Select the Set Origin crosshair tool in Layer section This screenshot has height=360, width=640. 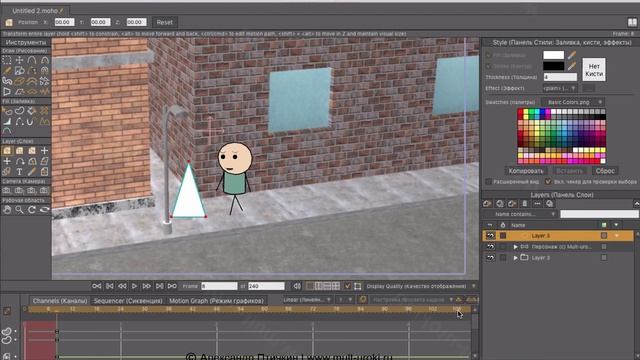coord(7,161)
